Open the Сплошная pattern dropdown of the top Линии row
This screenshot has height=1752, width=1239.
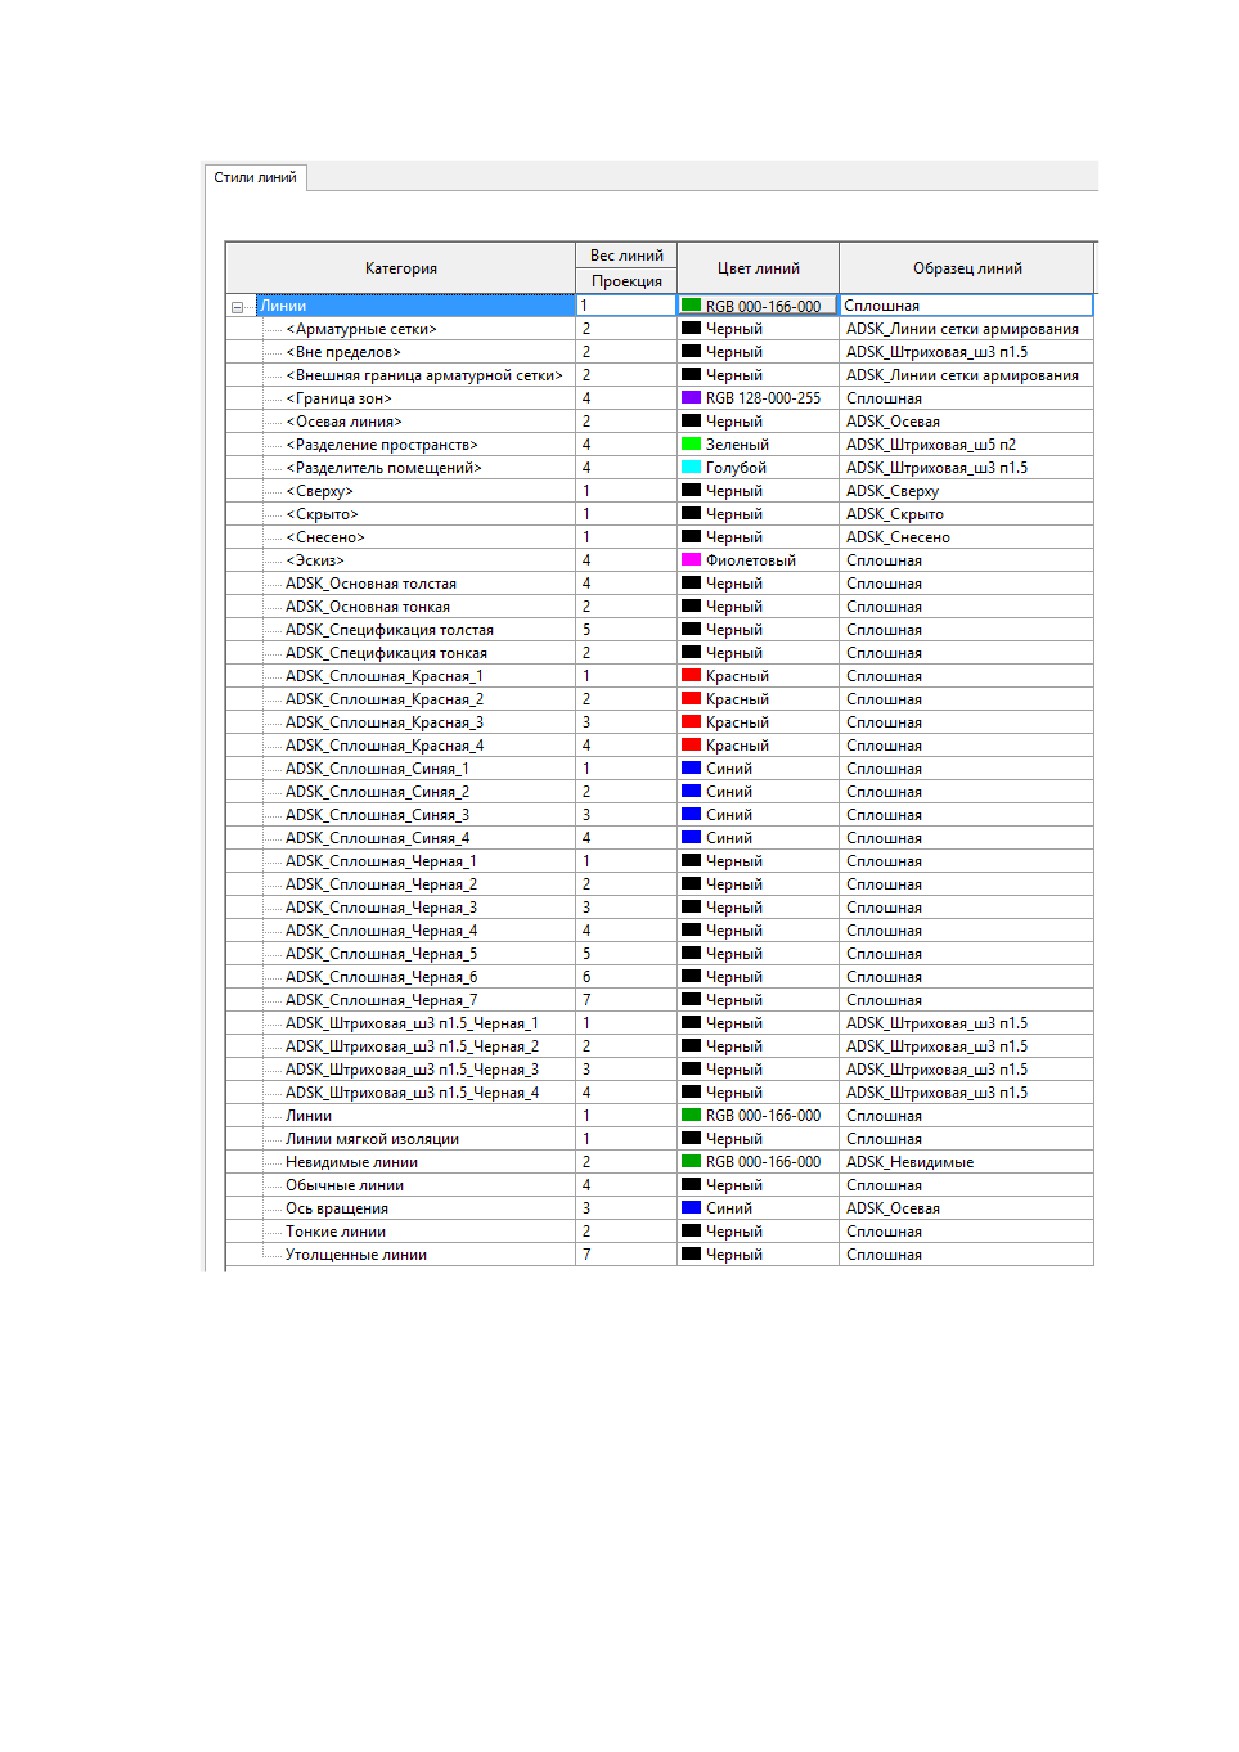[966, 306]
